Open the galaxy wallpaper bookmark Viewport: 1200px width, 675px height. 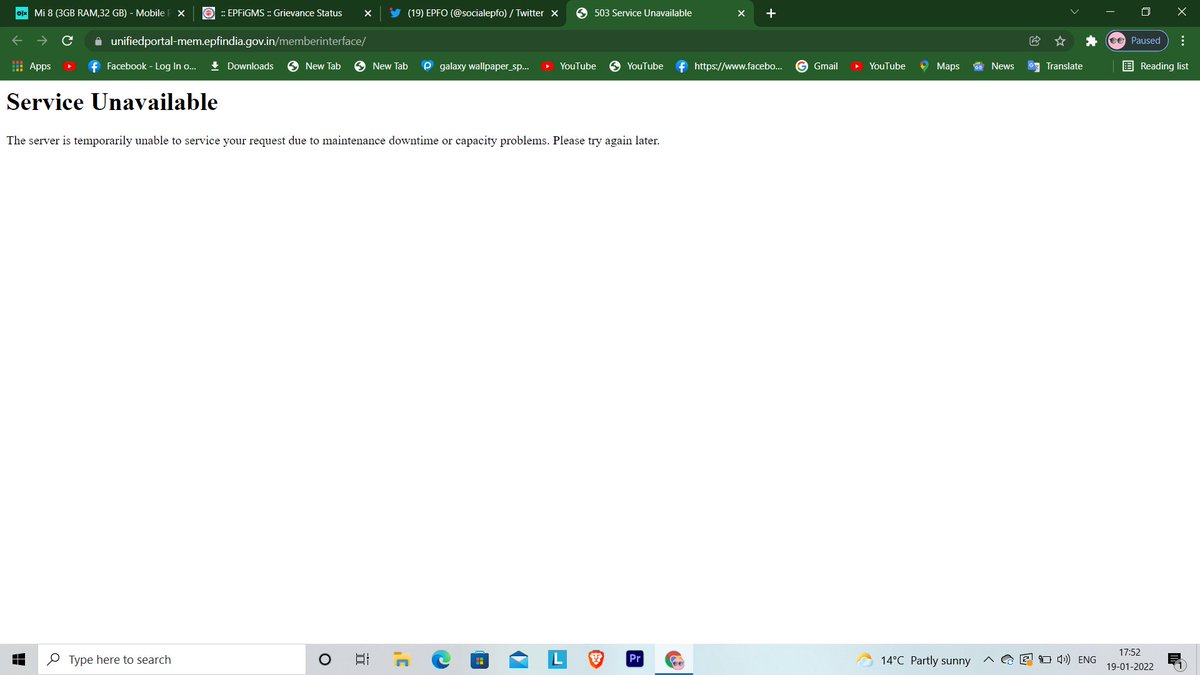click(475, 66)
